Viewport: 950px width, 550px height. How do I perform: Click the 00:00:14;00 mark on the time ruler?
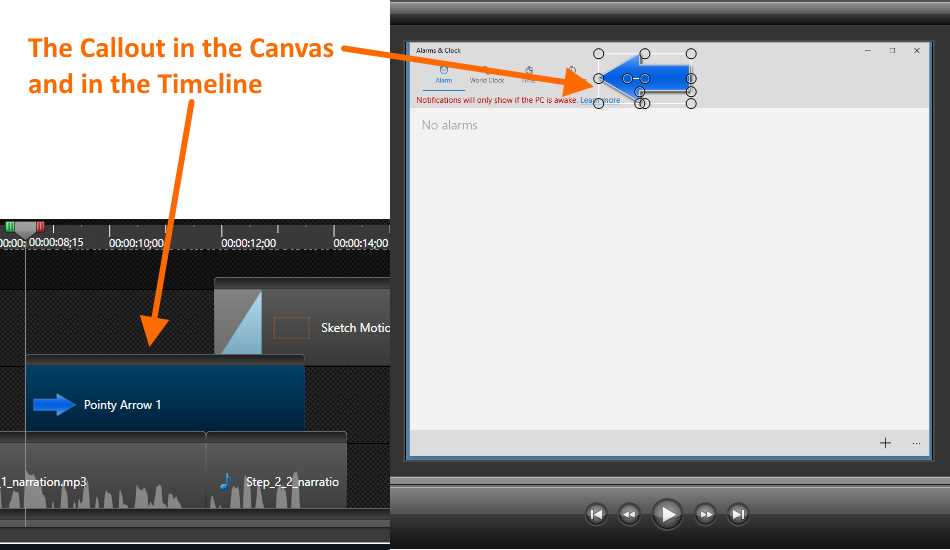click(360, 243)
